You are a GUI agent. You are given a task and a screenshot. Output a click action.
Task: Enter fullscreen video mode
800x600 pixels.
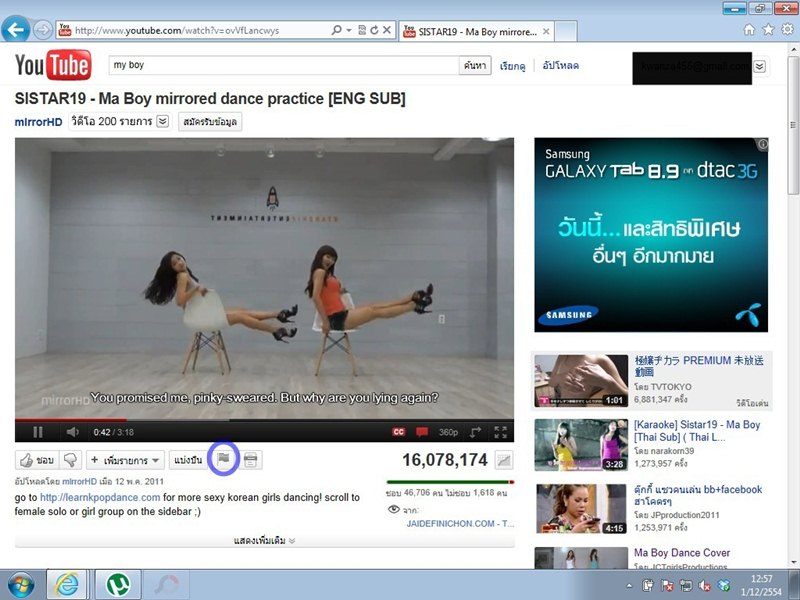501,432
